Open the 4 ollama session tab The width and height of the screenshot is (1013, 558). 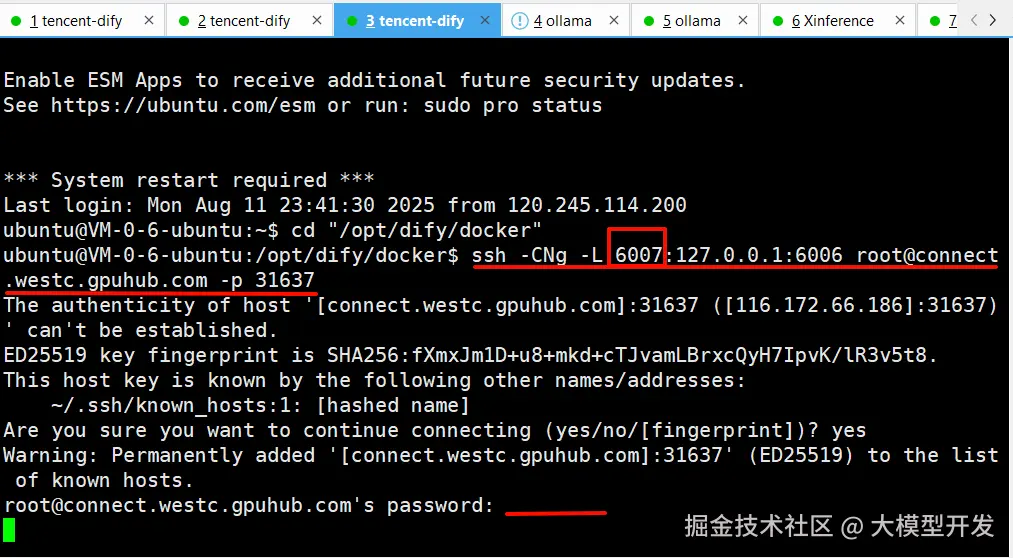tap(562, 20)
